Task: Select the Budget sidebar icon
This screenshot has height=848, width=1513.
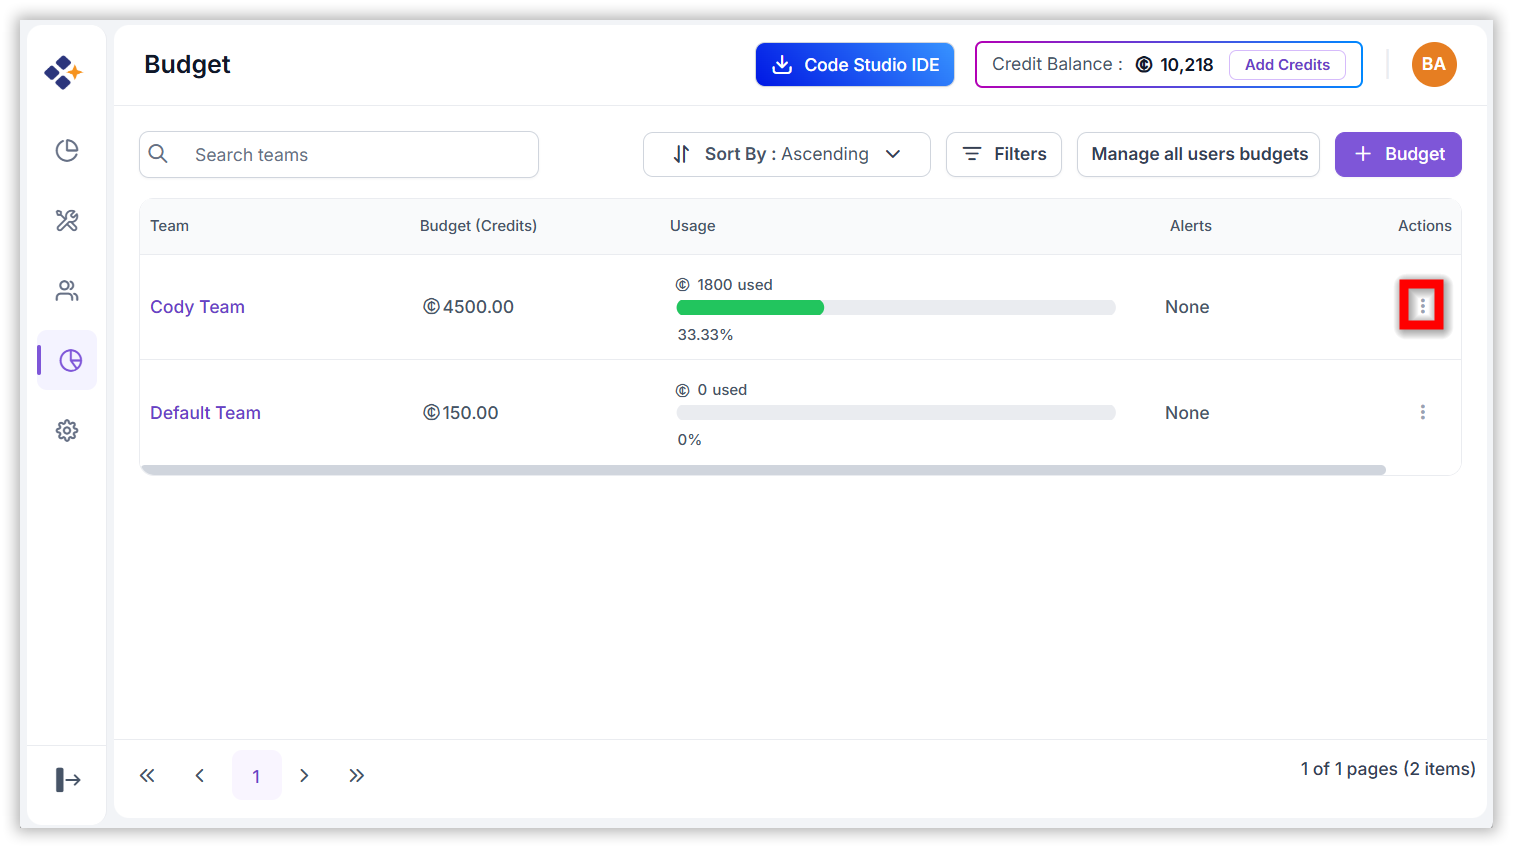Action: [x=70, y=360]
